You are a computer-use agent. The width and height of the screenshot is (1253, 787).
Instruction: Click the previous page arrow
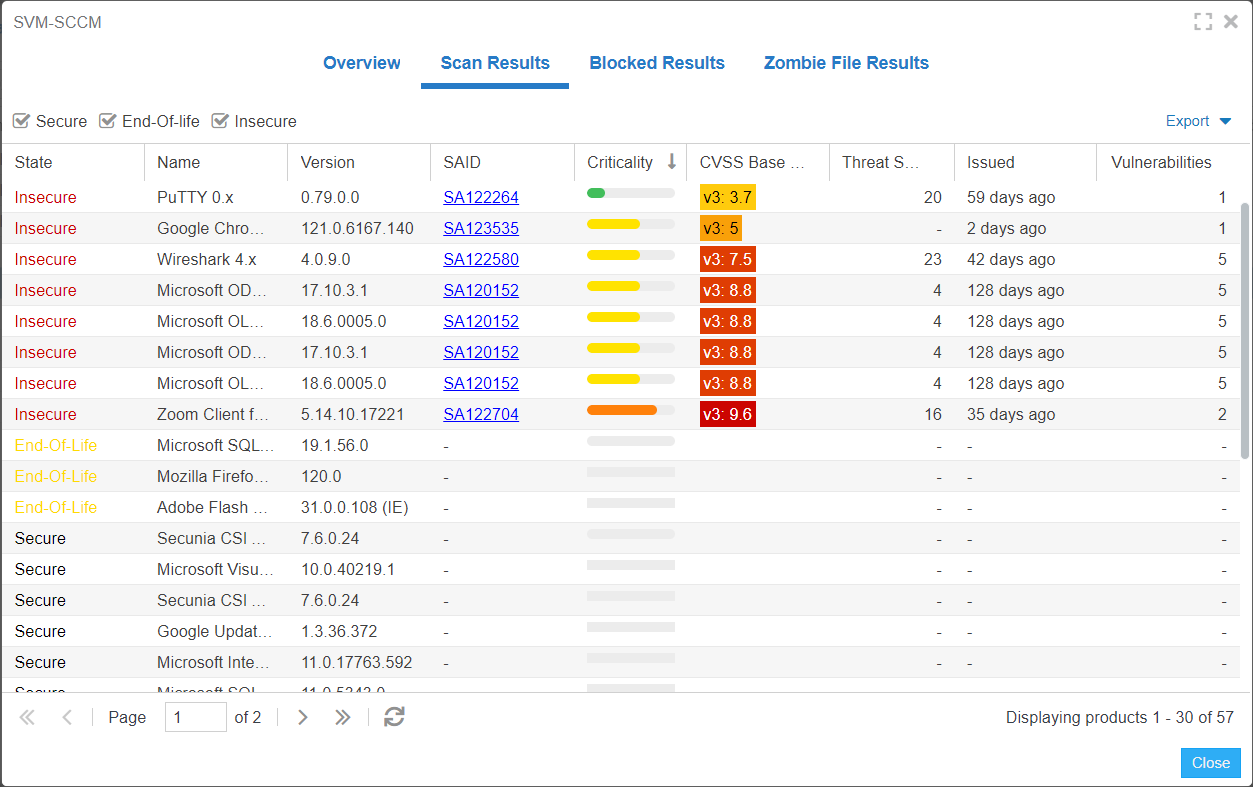click(x=67, y=717)
